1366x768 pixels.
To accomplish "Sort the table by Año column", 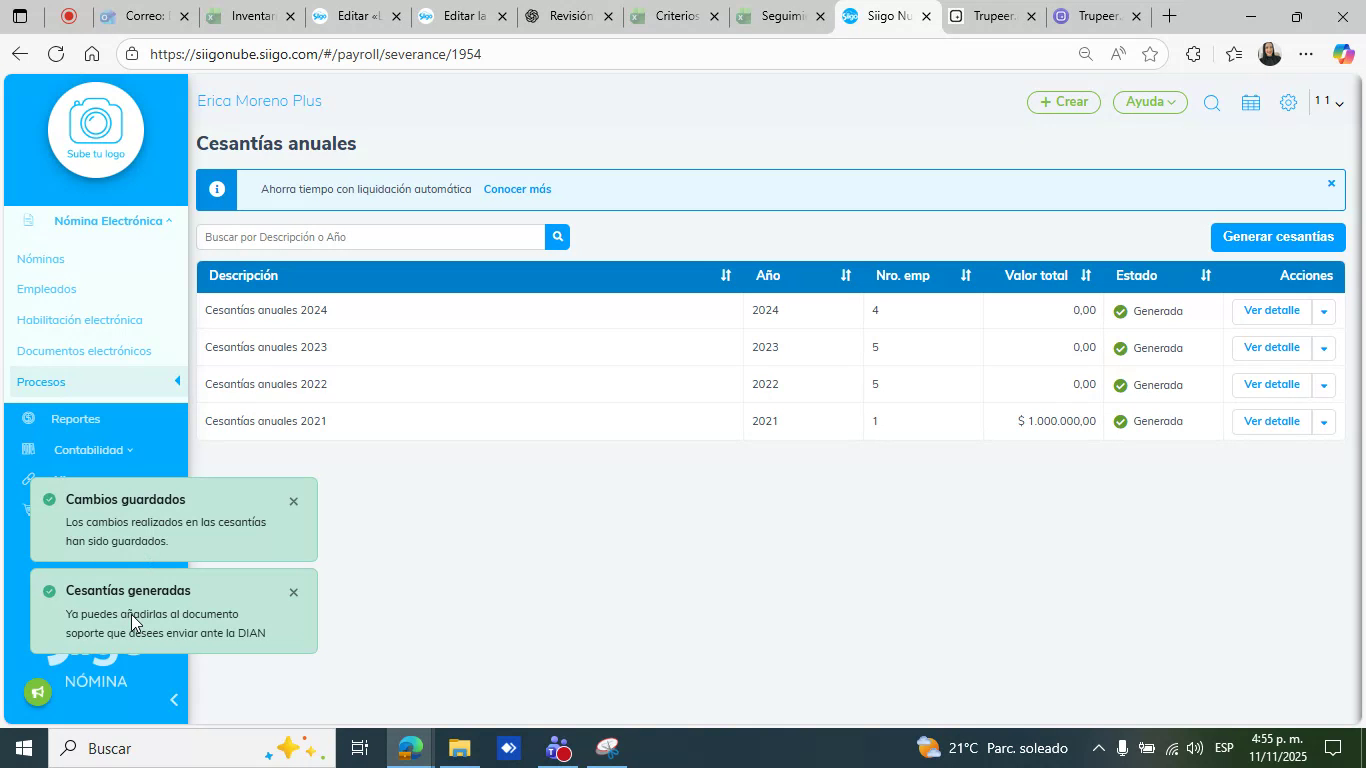I will click(846, 275).
